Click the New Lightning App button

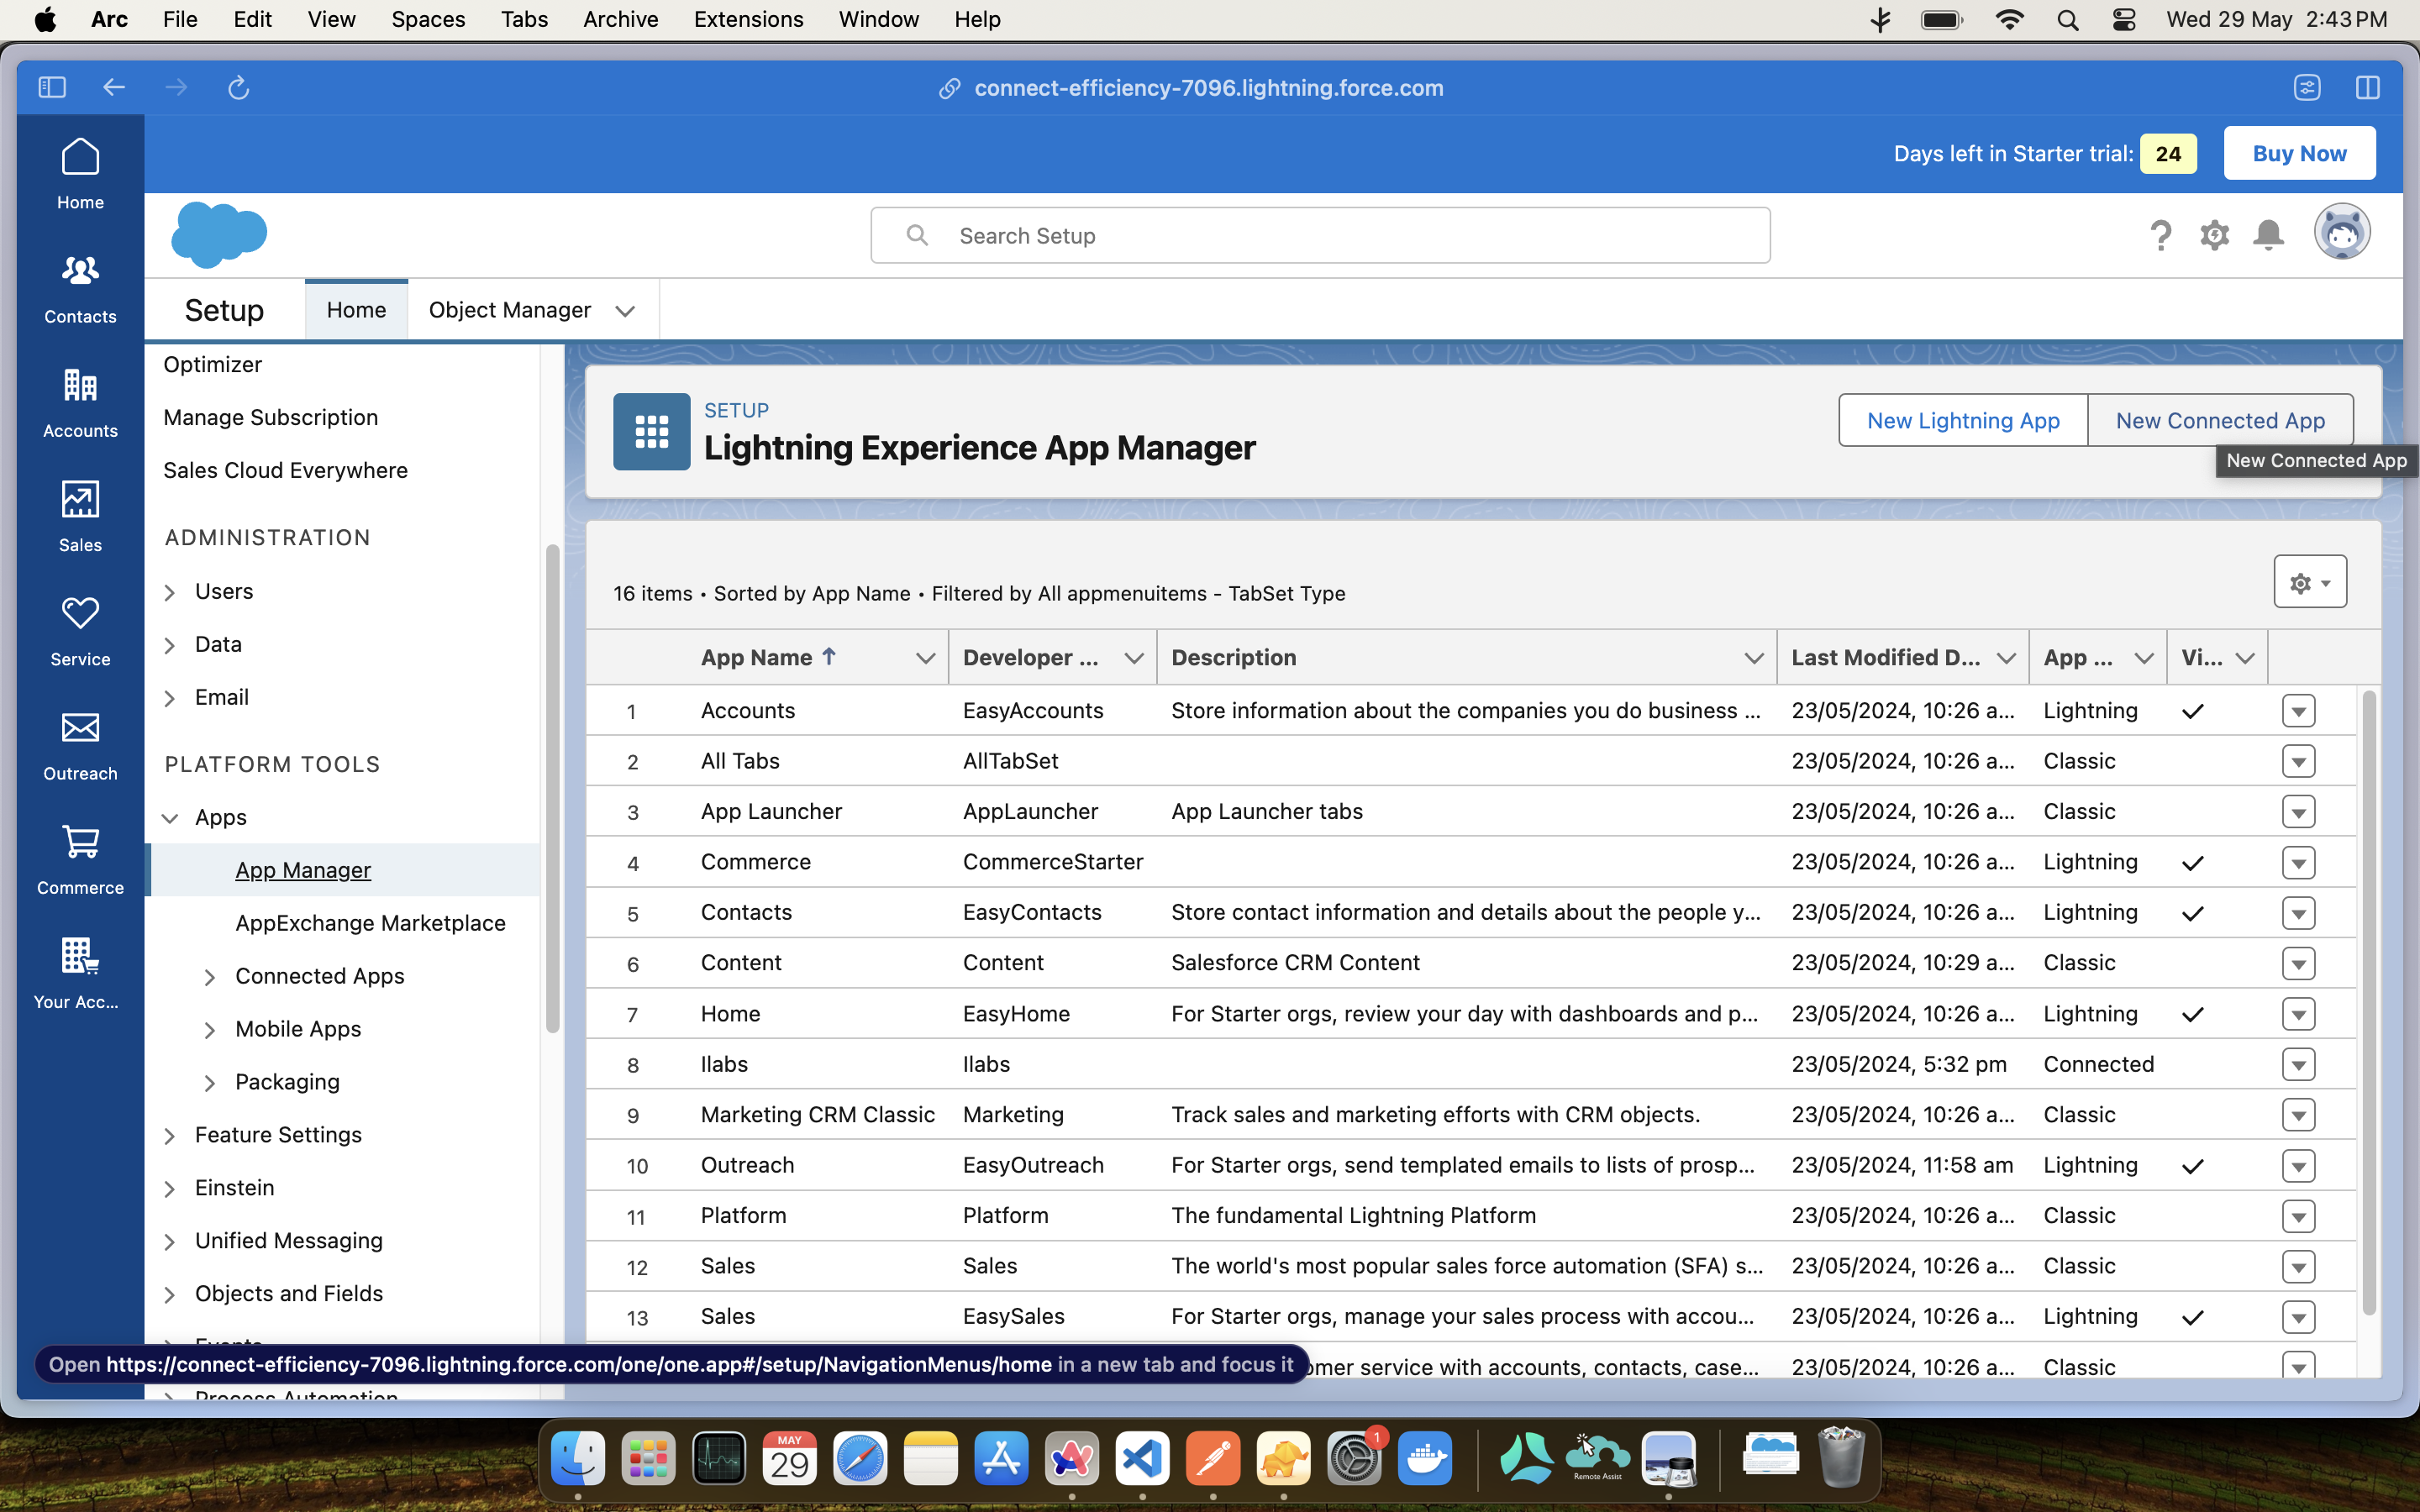point(1962,421)
